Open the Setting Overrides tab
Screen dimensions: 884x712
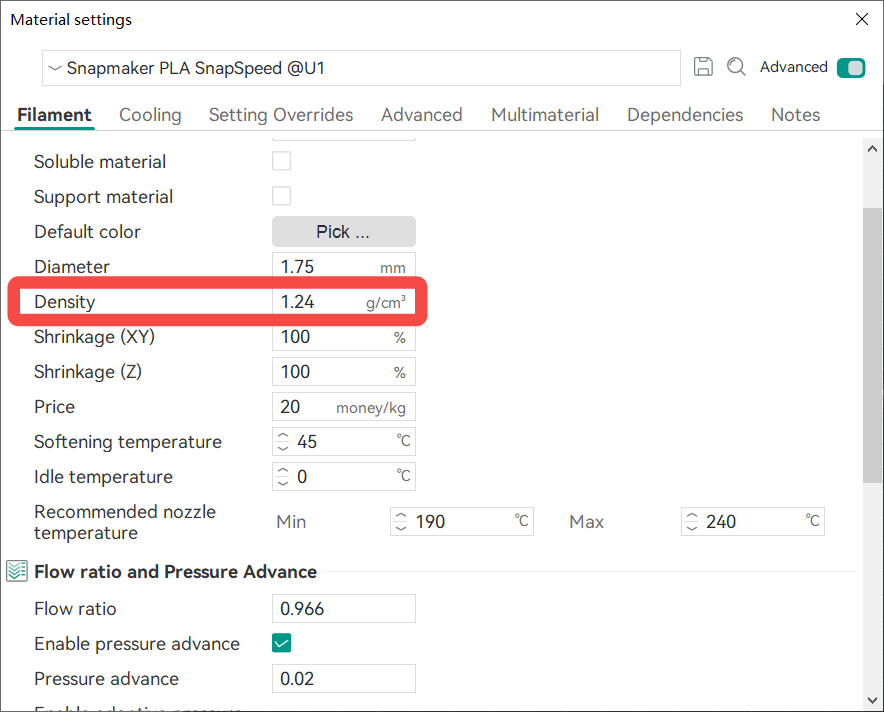point(281,115)
